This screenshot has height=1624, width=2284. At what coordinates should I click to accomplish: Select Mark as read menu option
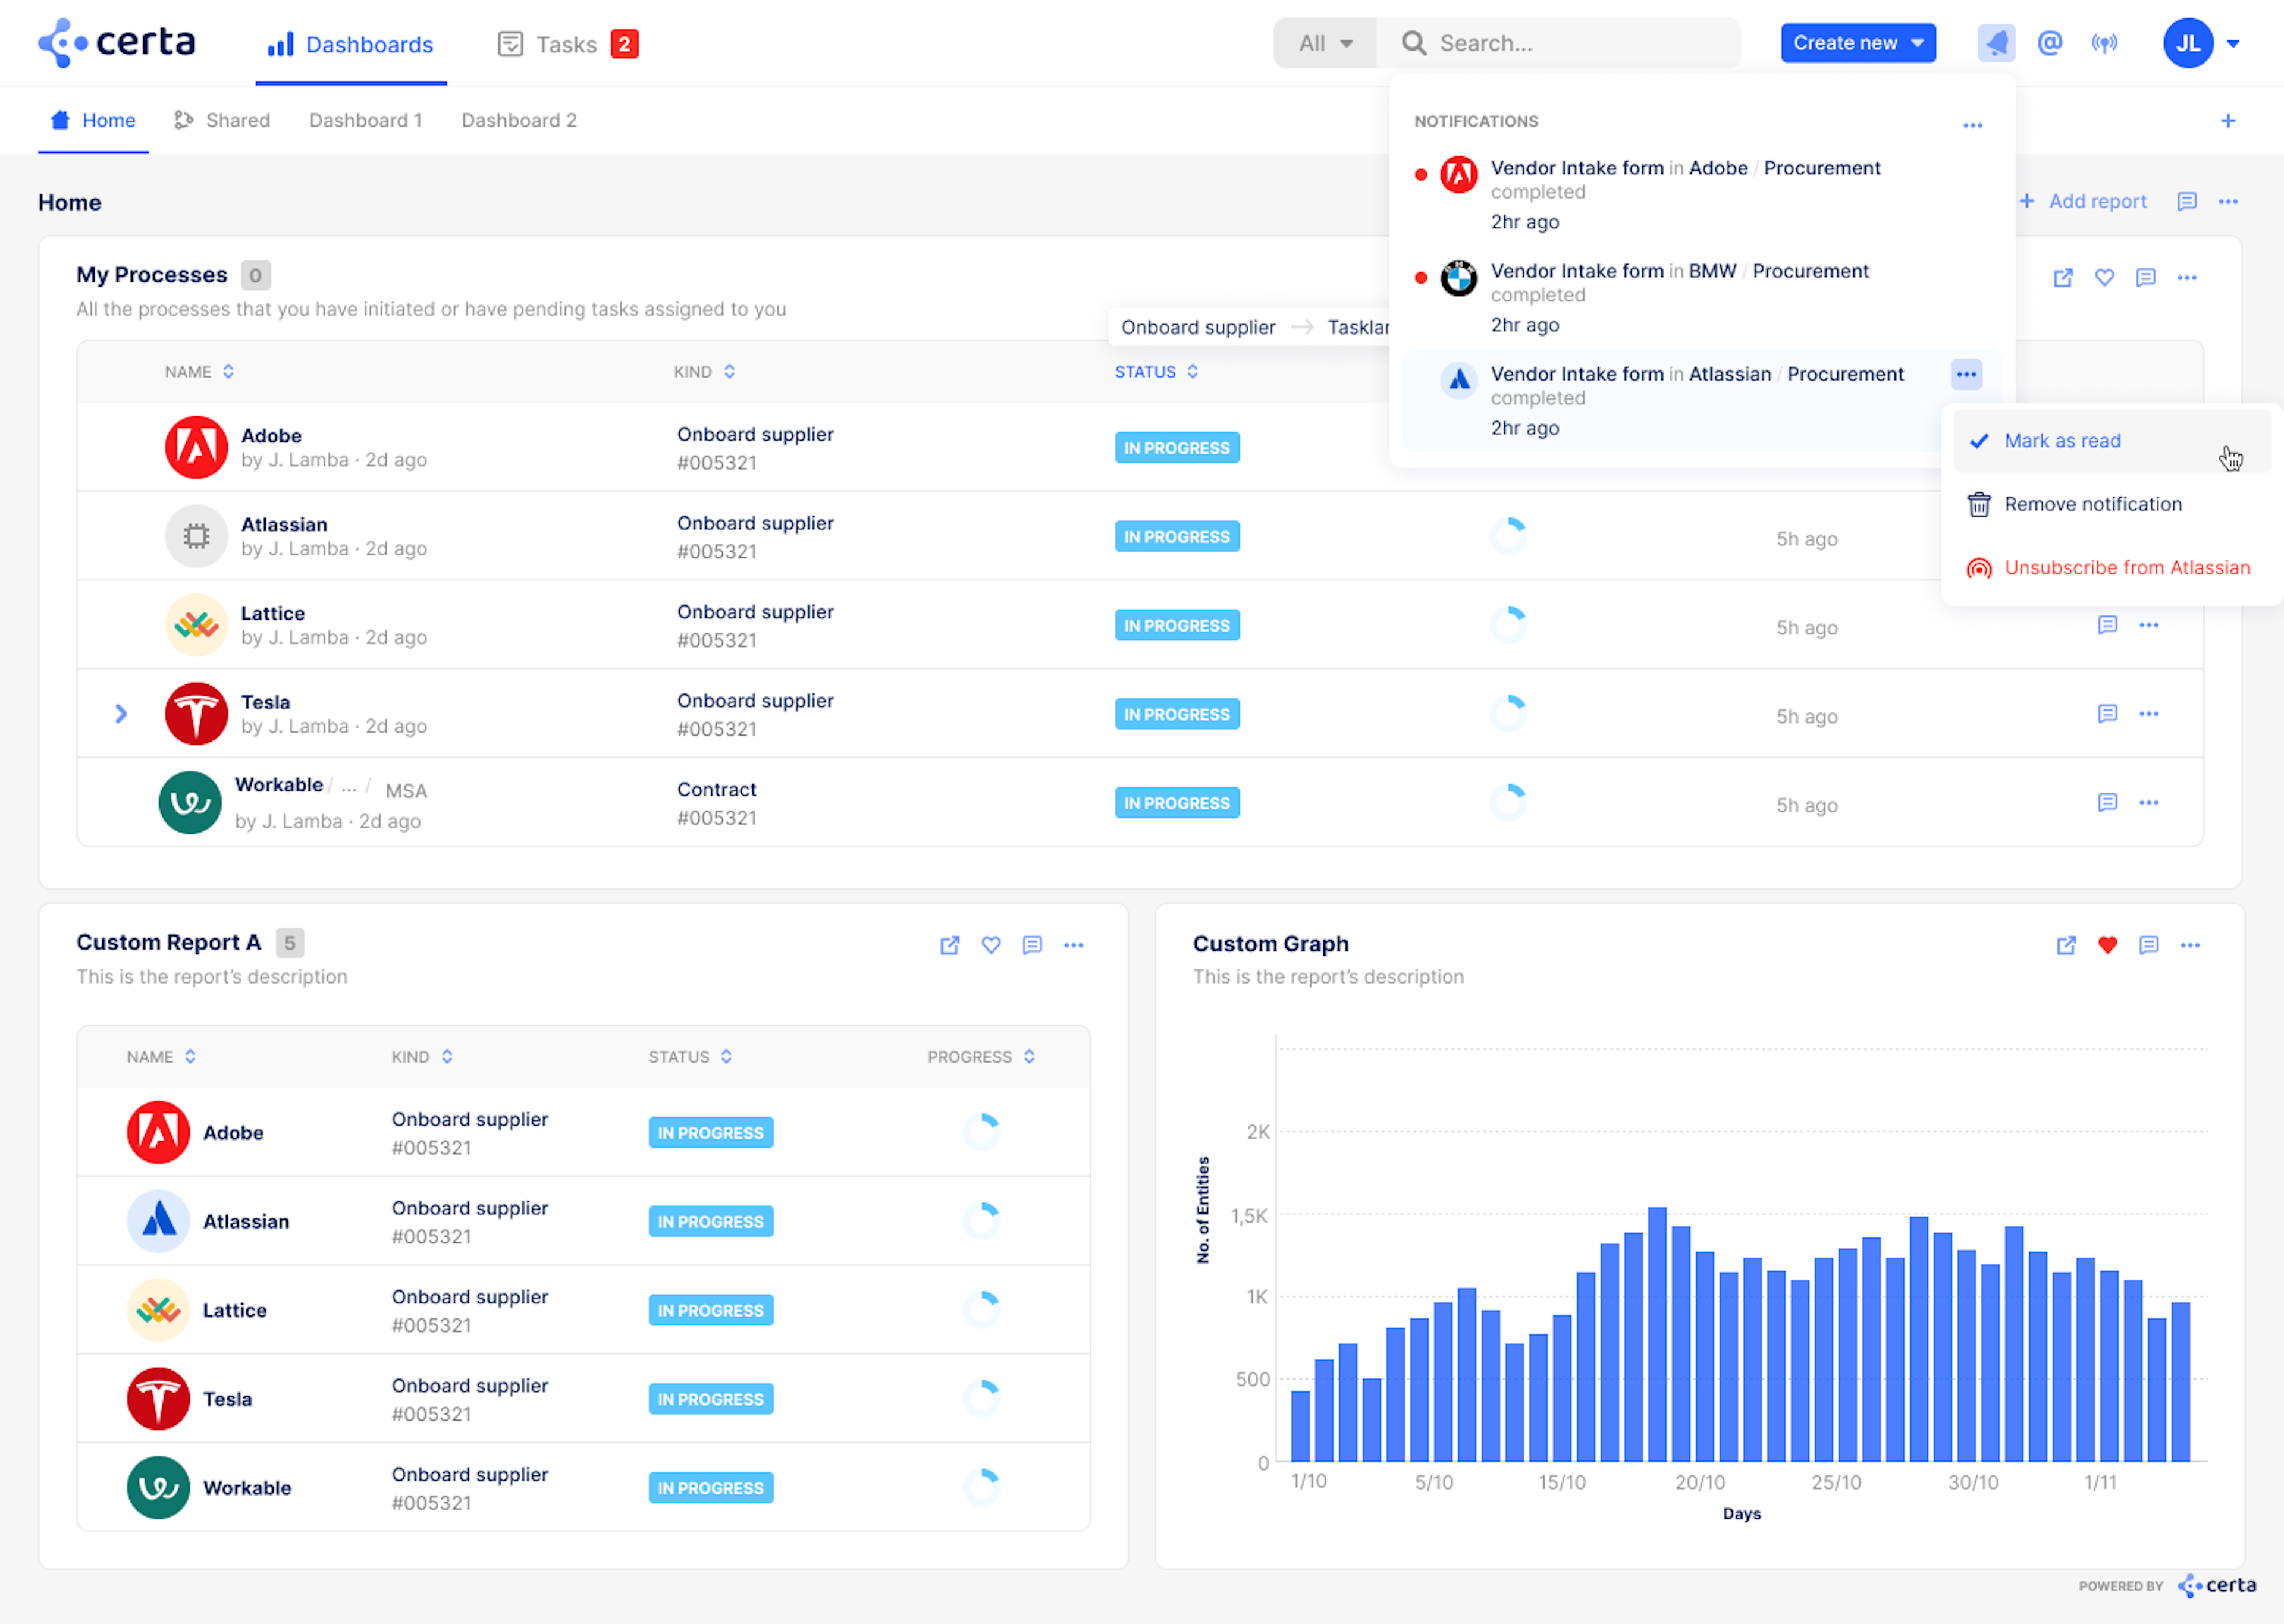click(2061, 441)
